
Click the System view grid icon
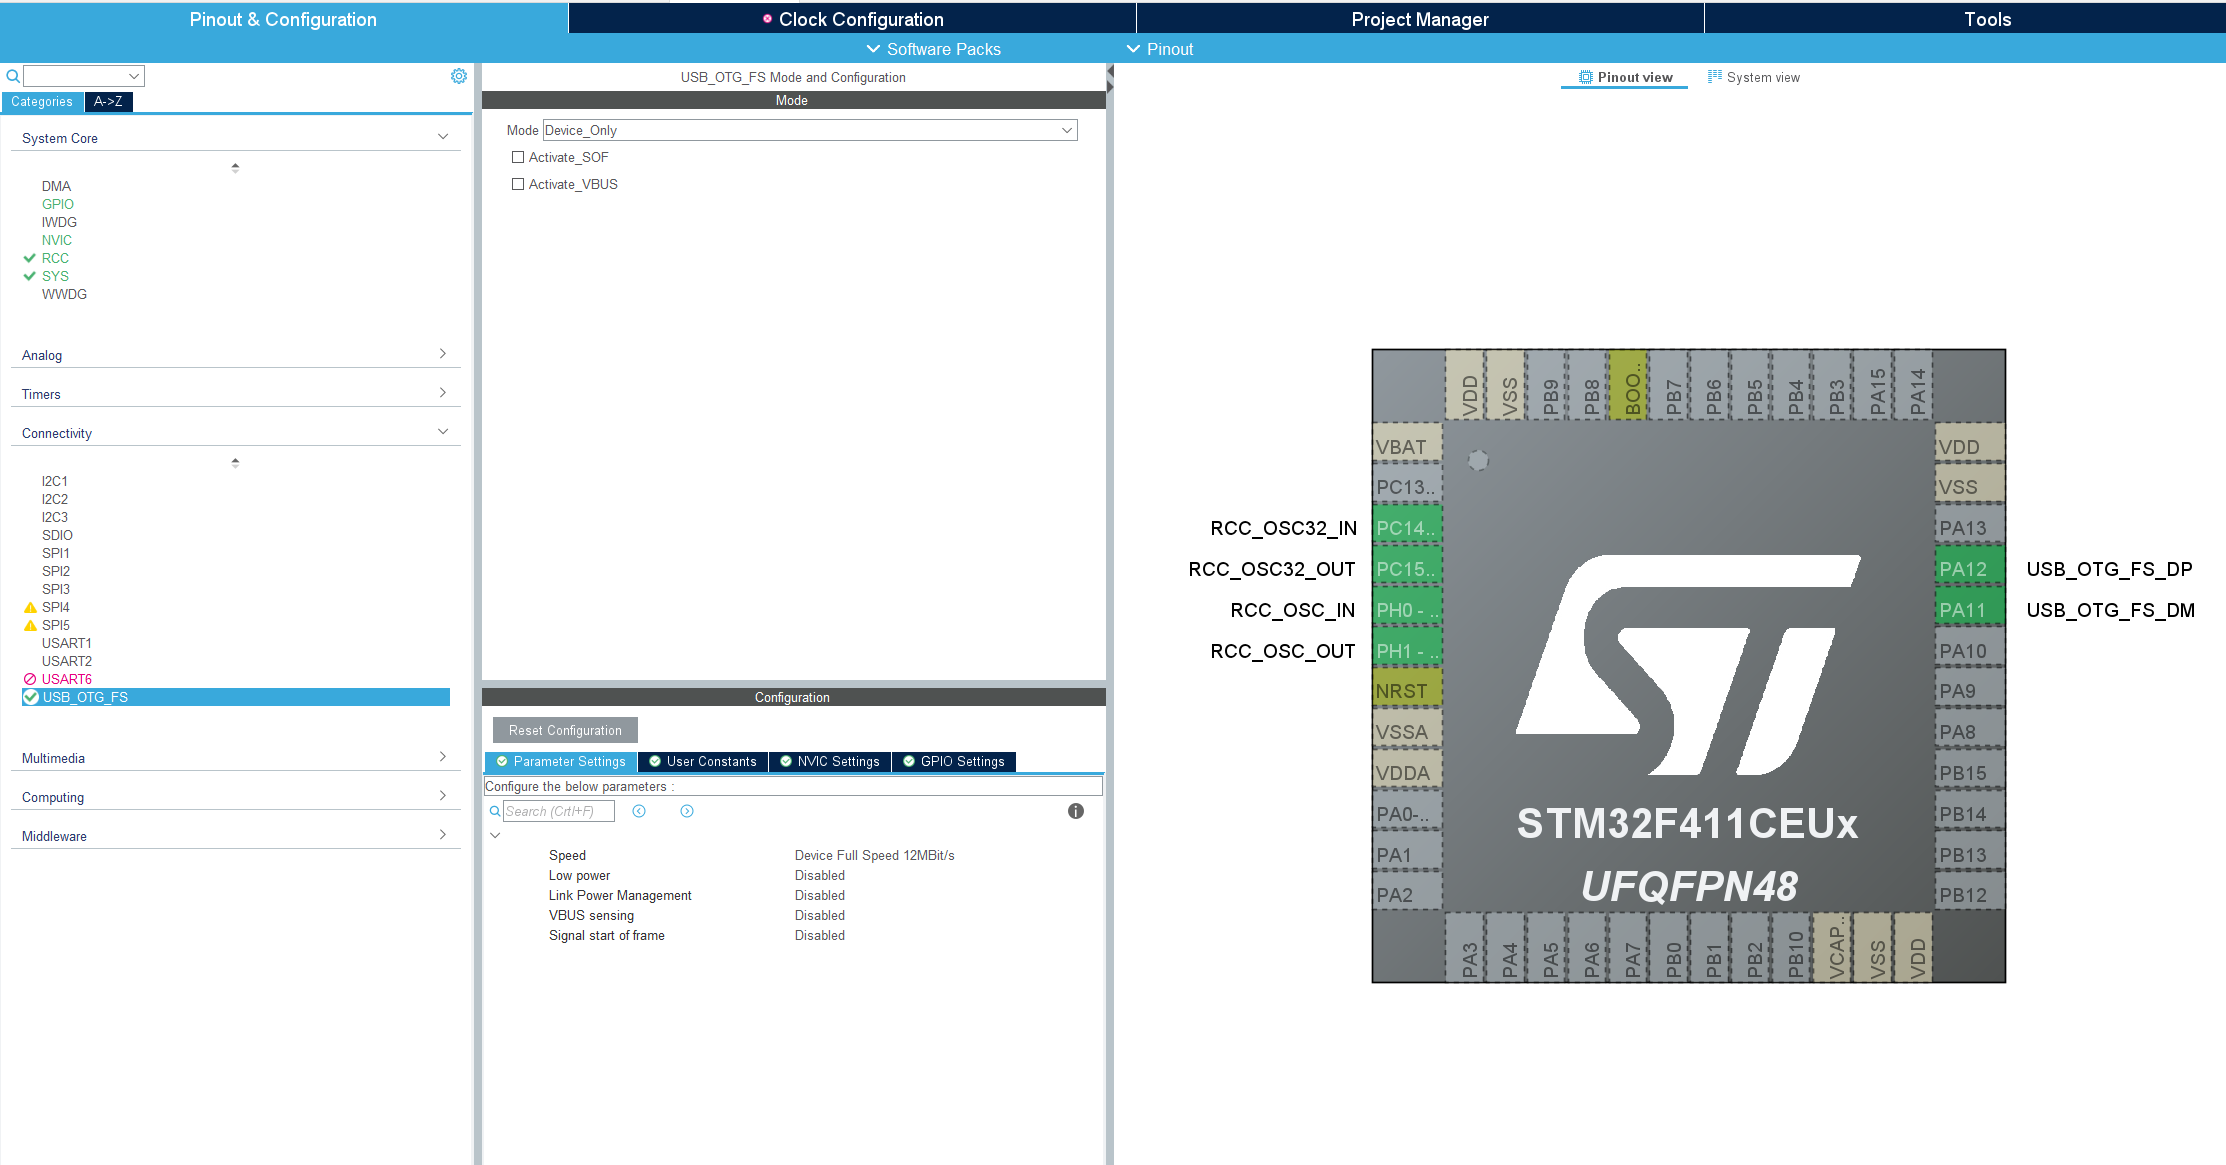1715,76
